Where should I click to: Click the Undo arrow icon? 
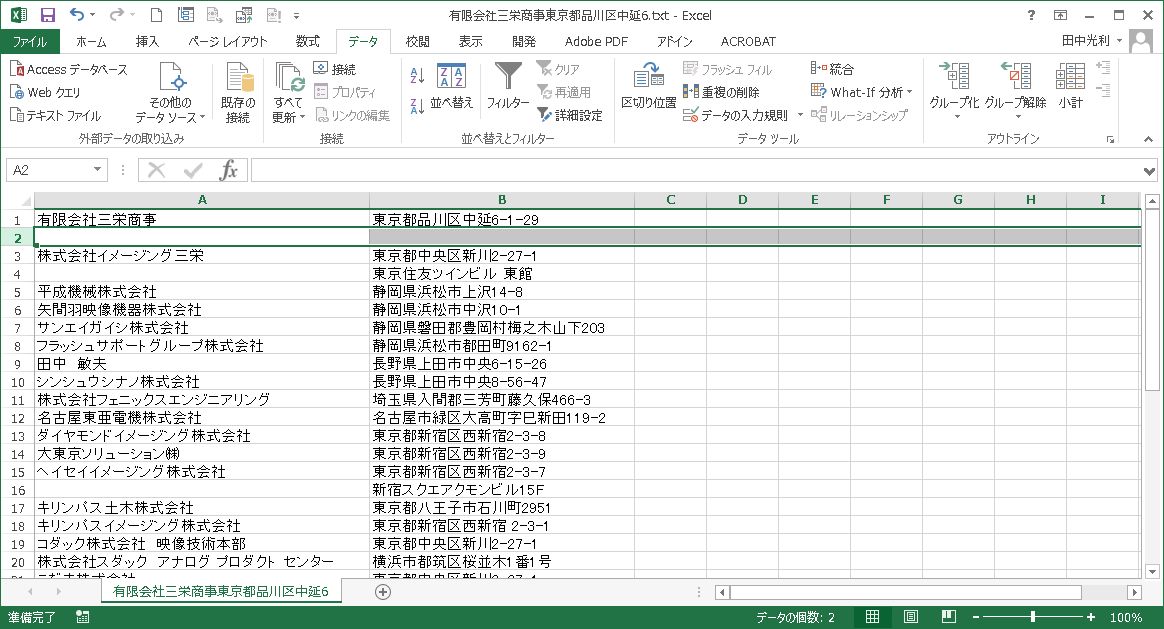(77, 15)
